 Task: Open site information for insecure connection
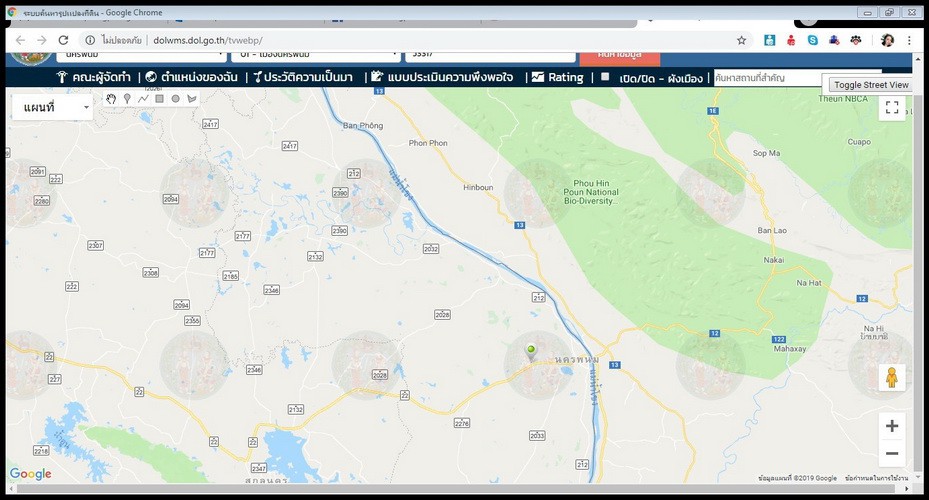click(x=90, y=40)
